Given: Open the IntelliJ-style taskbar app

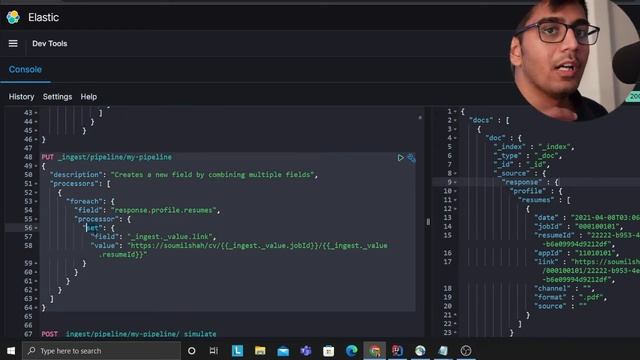Looking at the screenshot, I should coord(397,351).
